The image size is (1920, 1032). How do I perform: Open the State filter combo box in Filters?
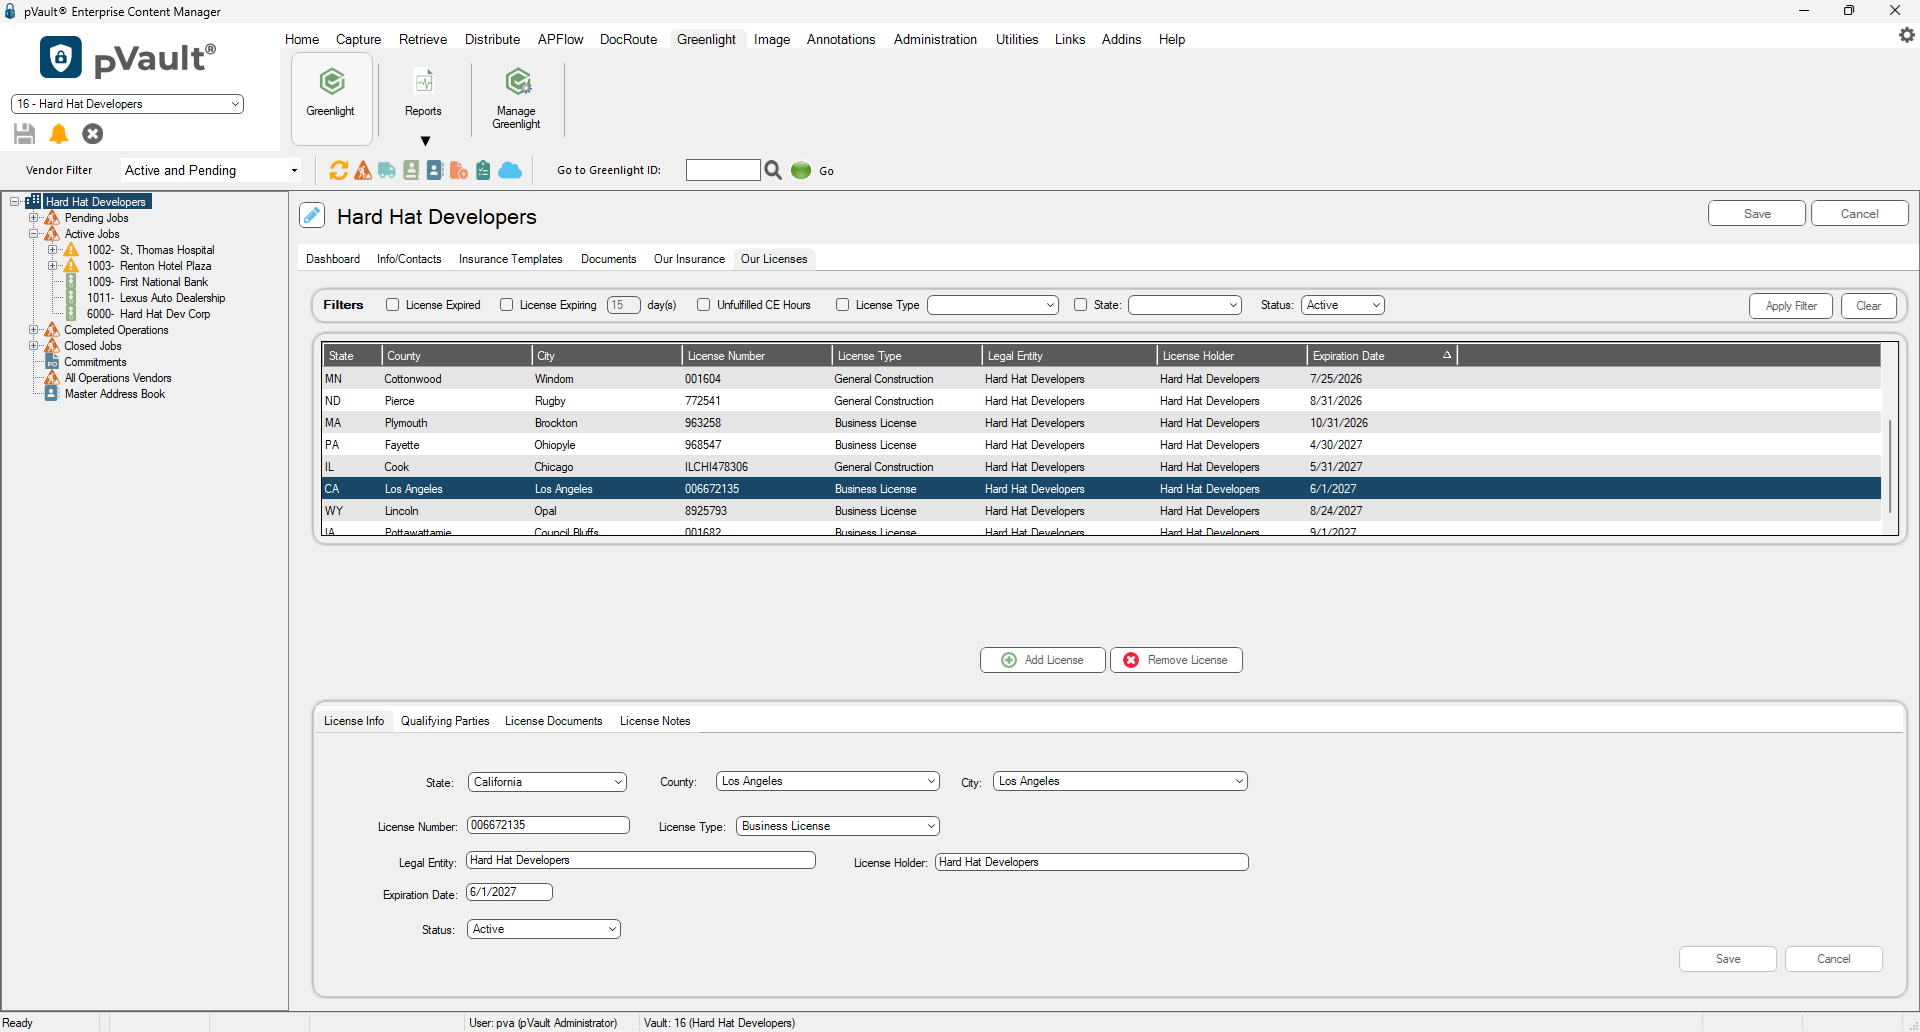pyautogui.click(x=1185, y=305)
